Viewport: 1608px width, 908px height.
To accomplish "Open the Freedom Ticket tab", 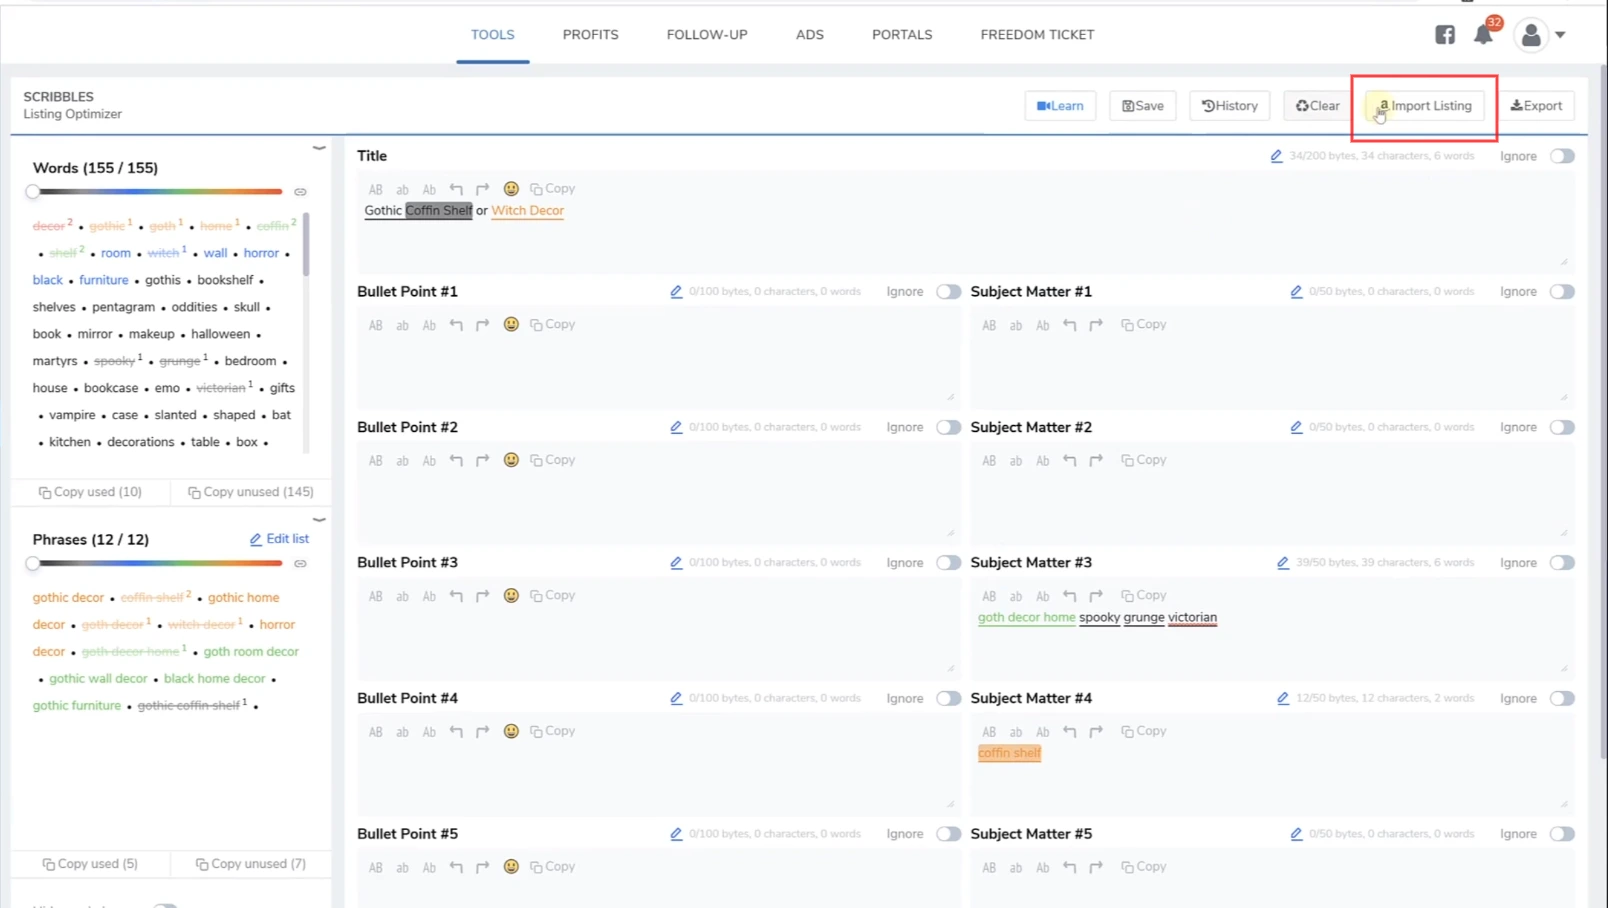I will [1037, 35].
